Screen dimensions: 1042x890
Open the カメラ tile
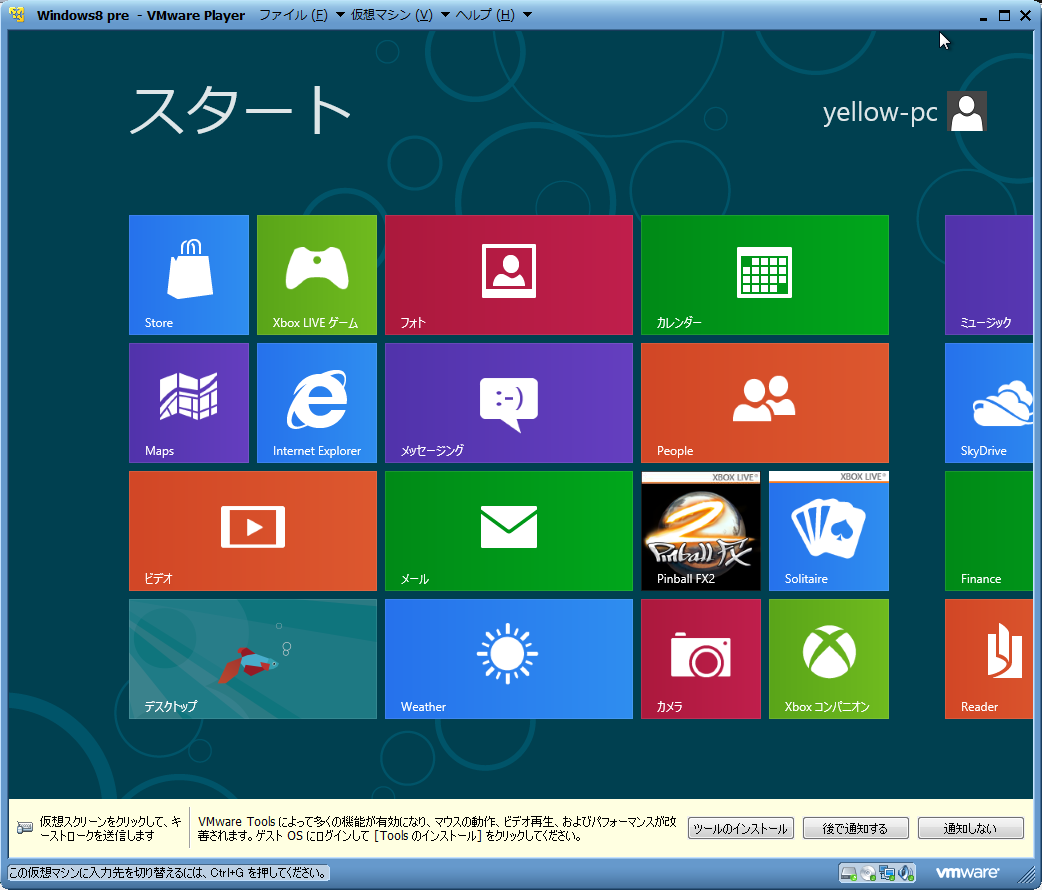[x=700, y=659]
